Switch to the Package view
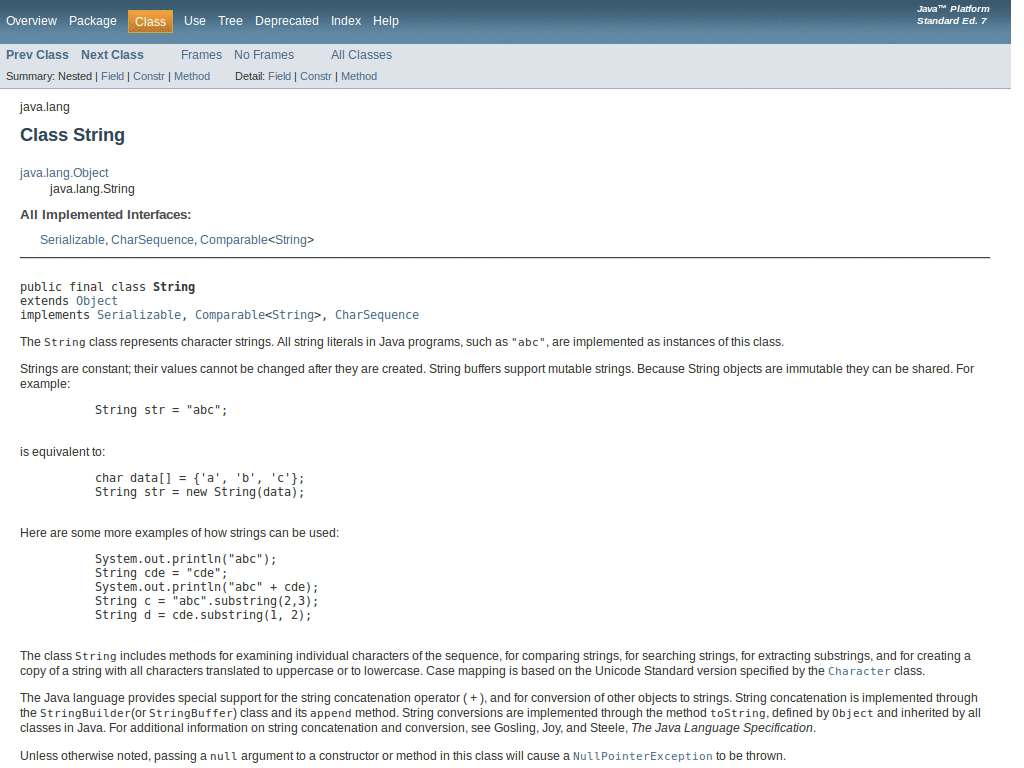1024x768 pixels. [92, 20]
